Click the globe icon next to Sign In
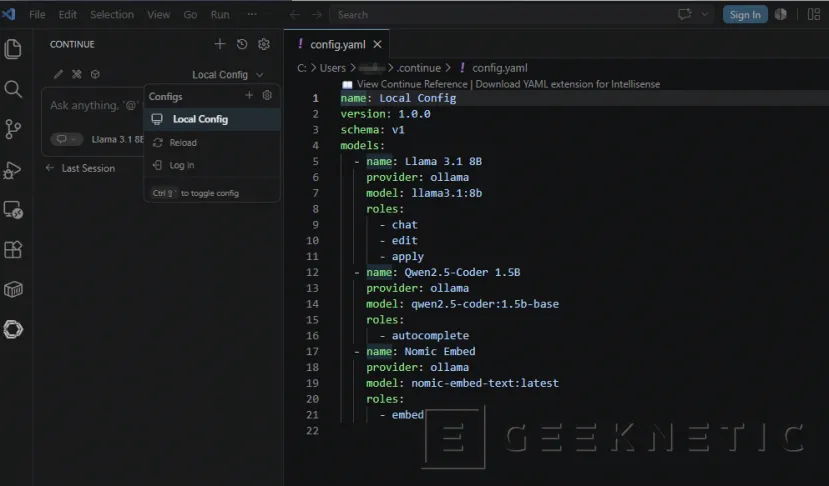Screen dimensions: 829x486 click(781, 14)
